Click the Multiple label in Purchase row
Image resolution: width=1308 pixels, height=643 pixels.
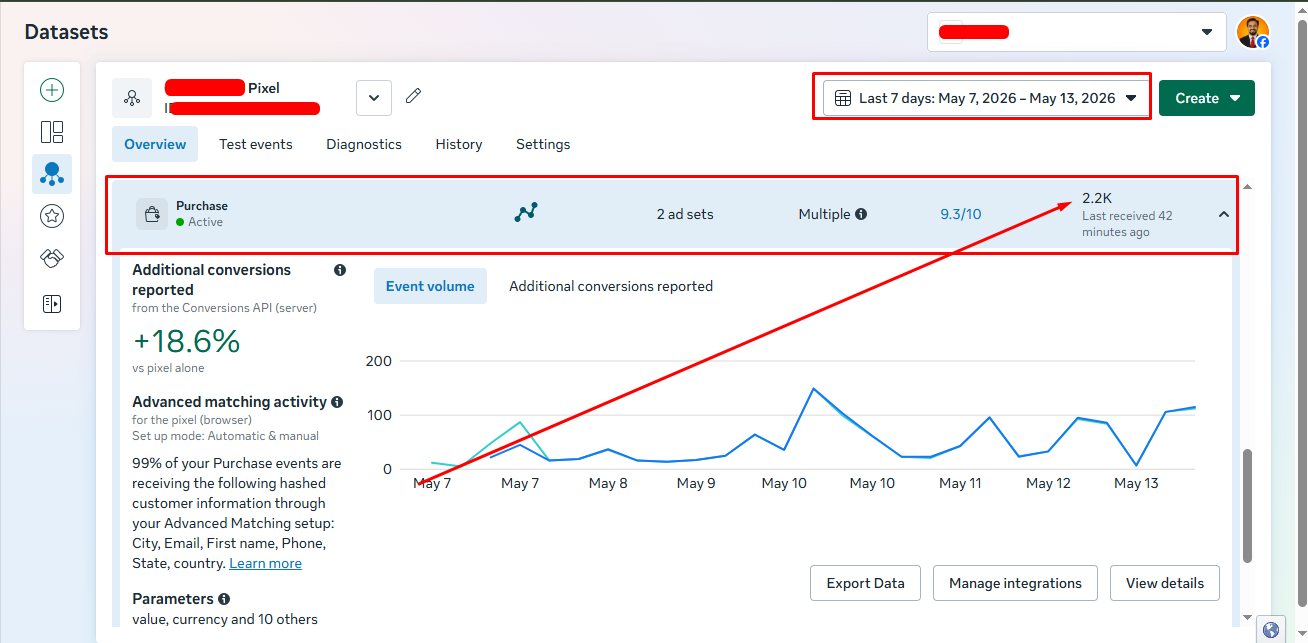click(824, 214)
